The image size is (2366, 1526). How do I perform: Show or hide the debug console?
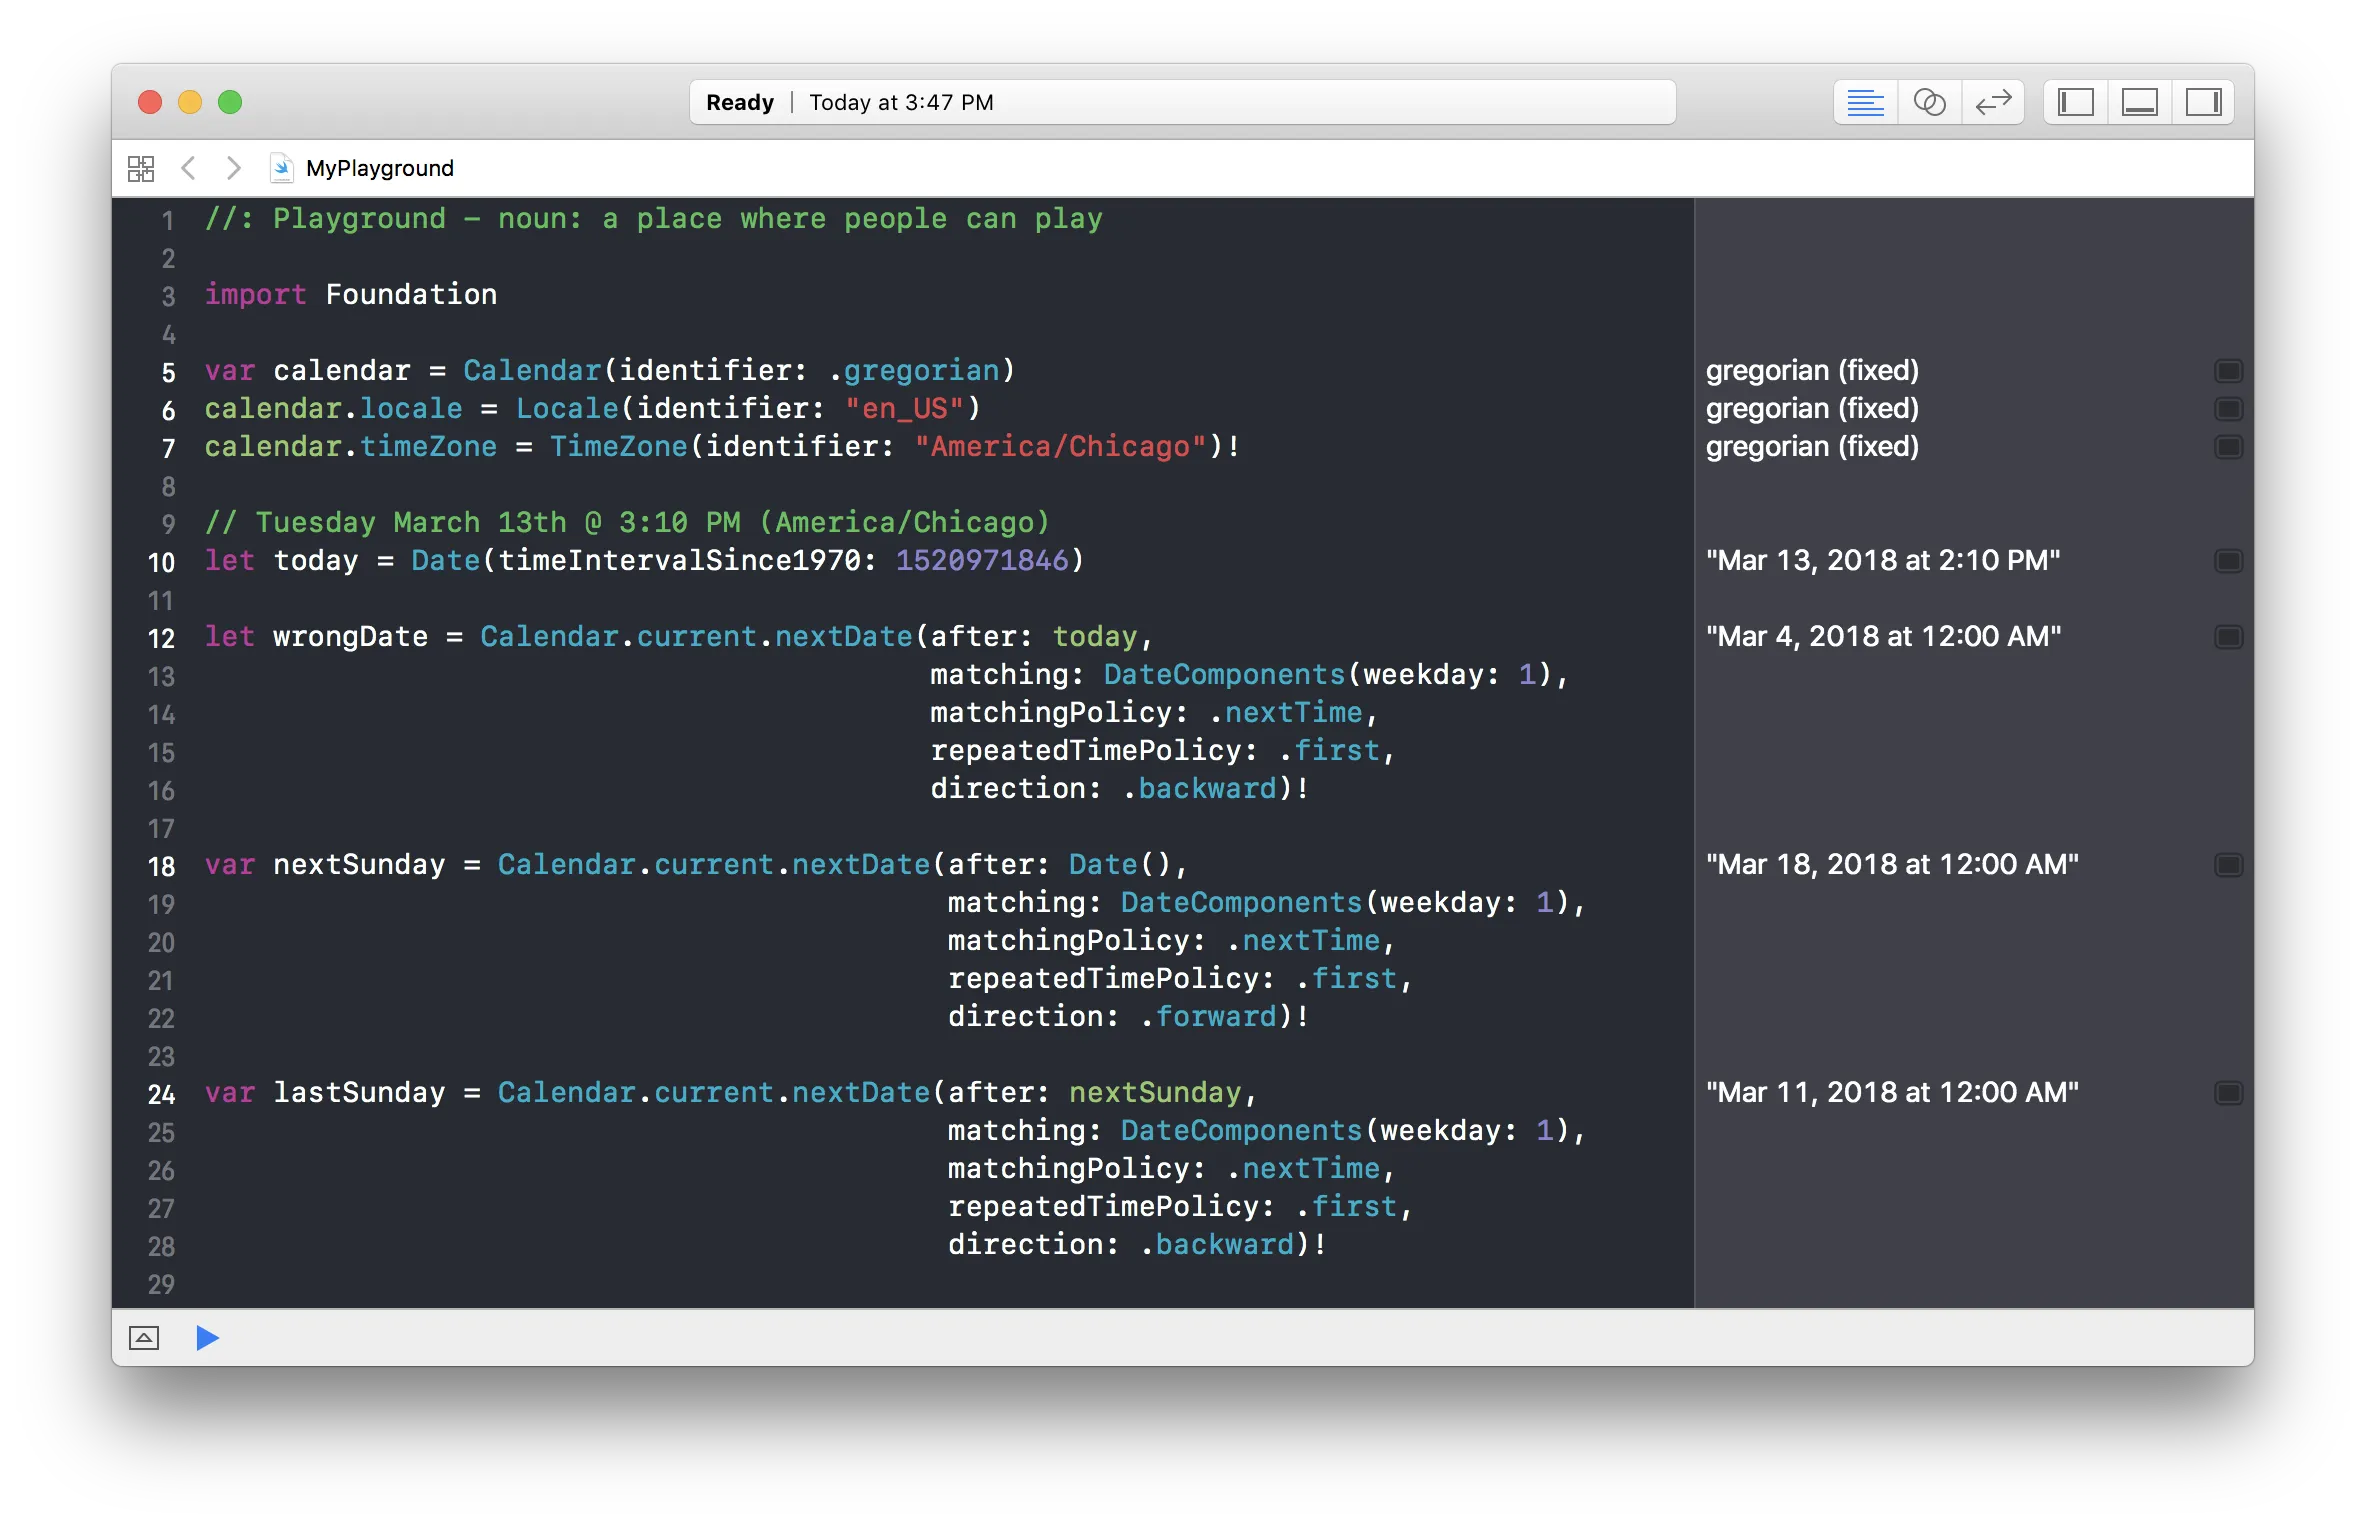(x=144, y=1338)
